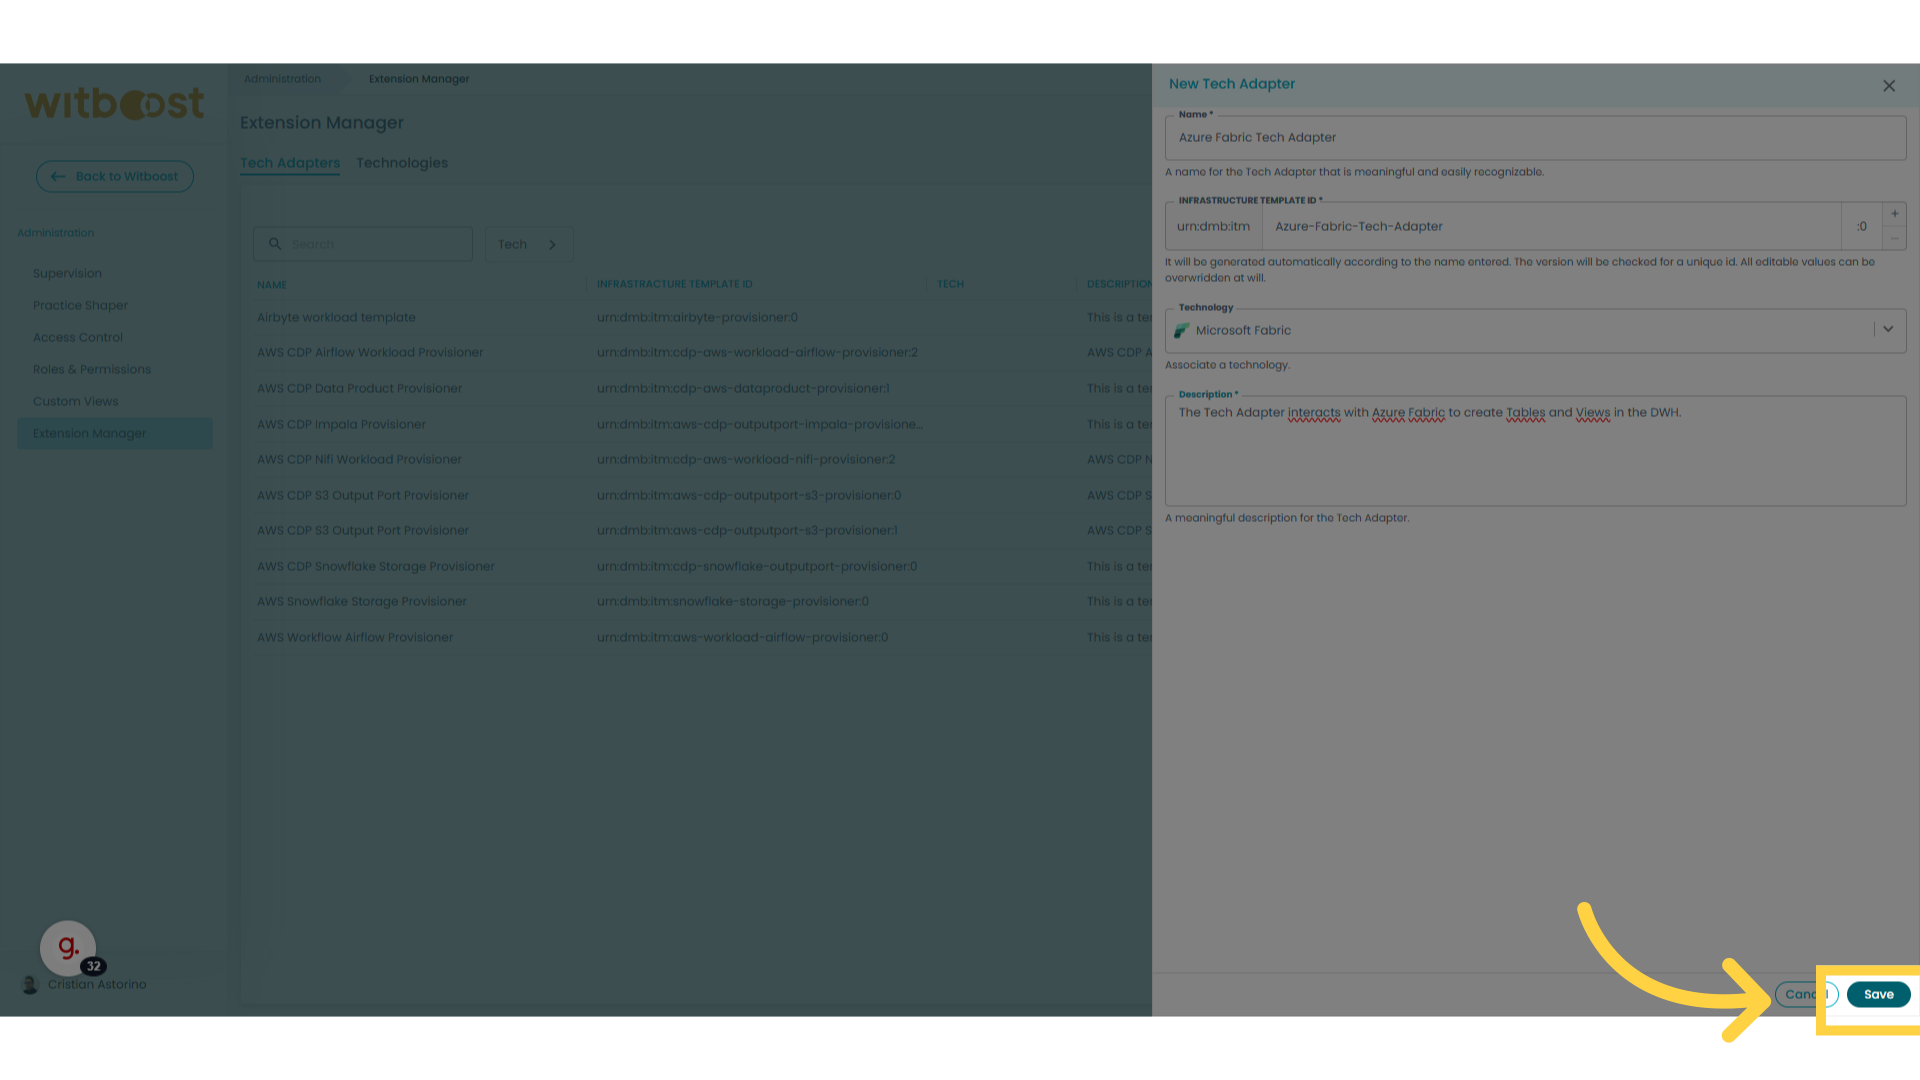Screen dimensions: 1920x1080
Task: Open Custom Views in the sidebar
Action: tap(75, 401)
